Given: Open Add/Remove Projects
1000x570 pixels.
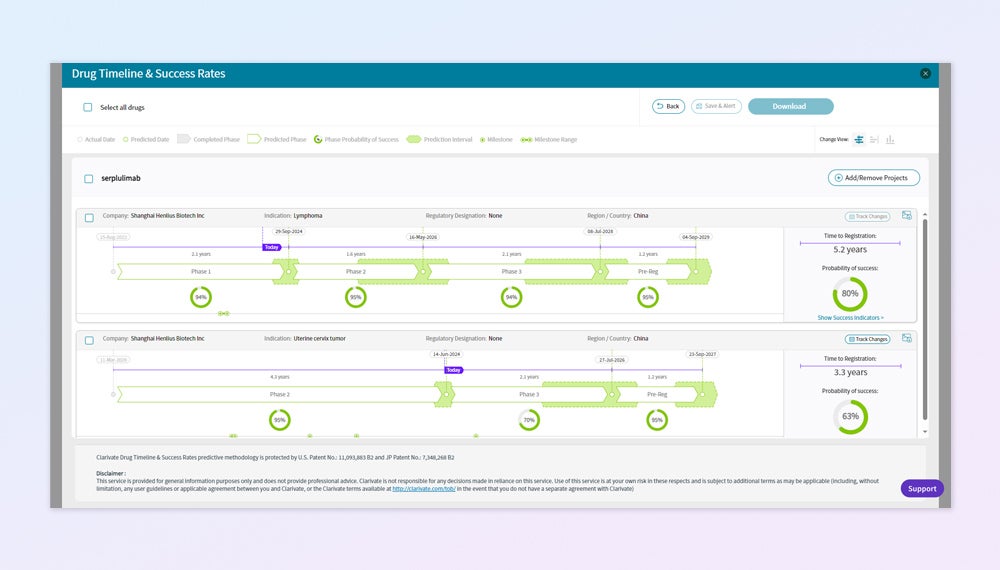Looking at the screenshot, I should tap(873, 178).
